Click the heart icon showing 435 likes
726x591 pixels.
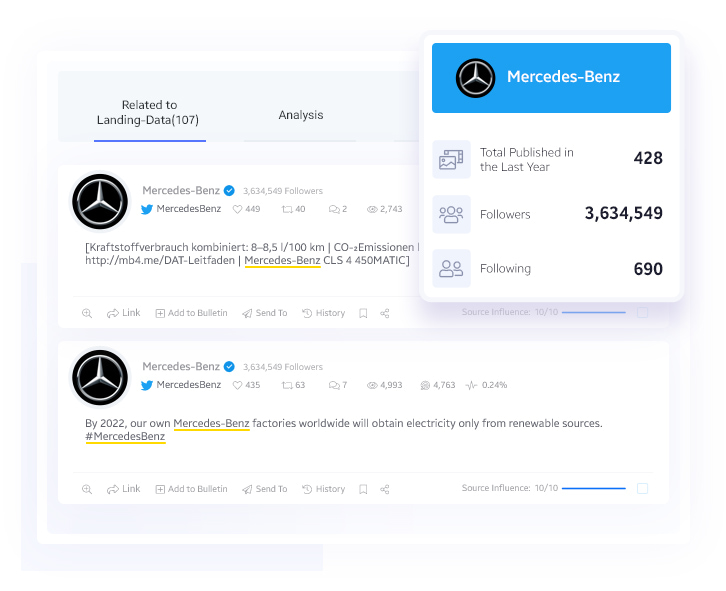click(x=238, y=385)
